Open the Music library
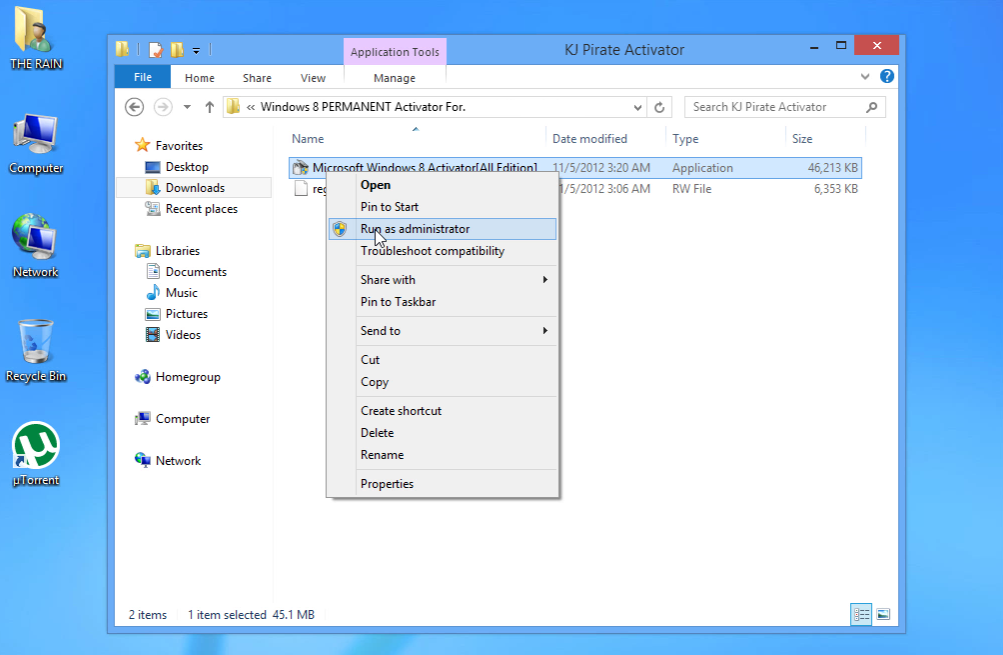Image resolution: width=1003 pixels, height=655 pixels. (x=182, y=293)
